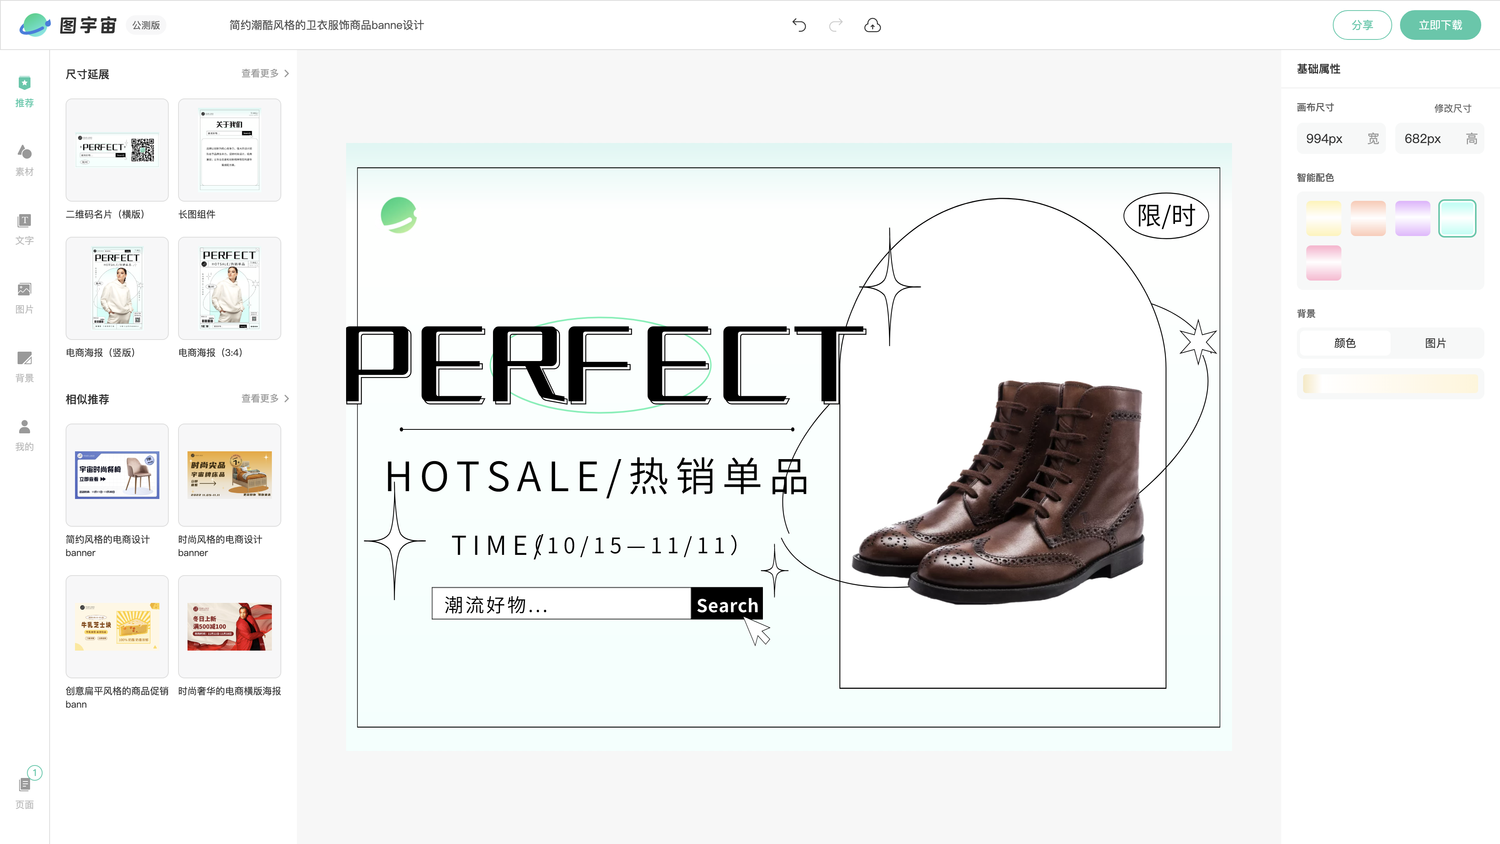1500x844 pixels.
Task: Click the 立即下载 download button
Action: [x=1440, y=25]
